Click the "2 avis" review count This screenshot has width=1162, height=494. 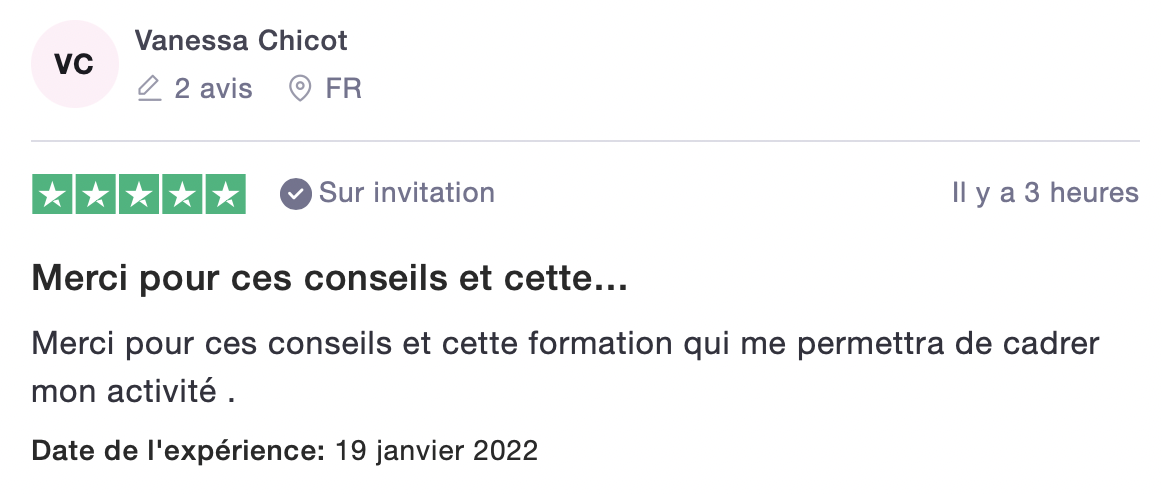(213, 89)
